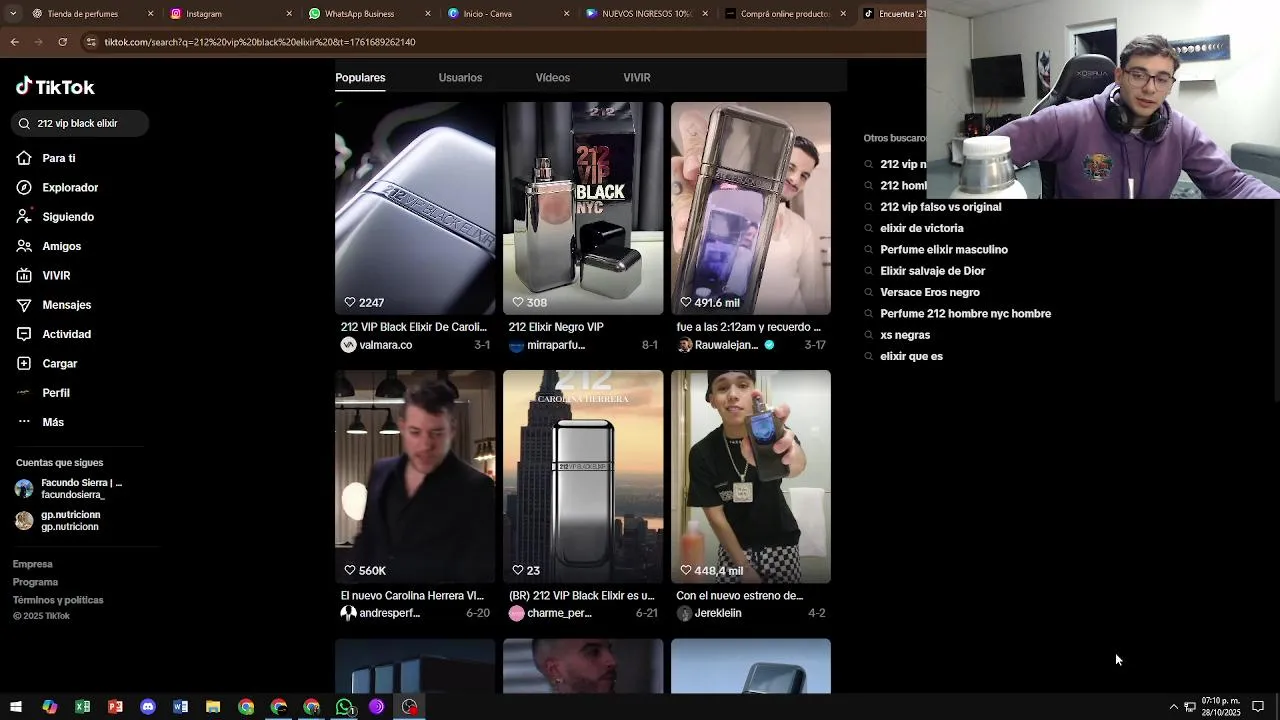Click title '212 VIP Black Elixir De Caroli...'
The width and height of the screenshot is (1280, 720).
414,327
